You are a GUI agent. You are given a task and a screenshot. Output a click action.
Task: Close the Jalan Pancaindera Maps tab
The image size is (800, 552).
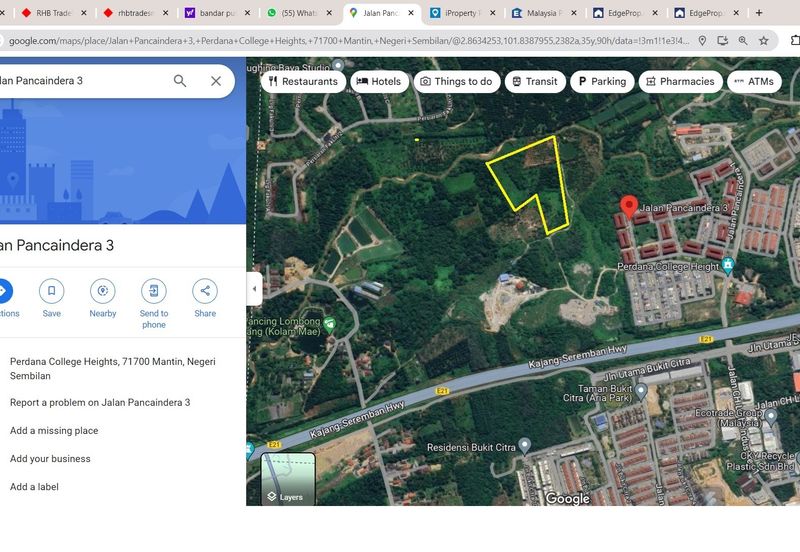pos(411,13)
